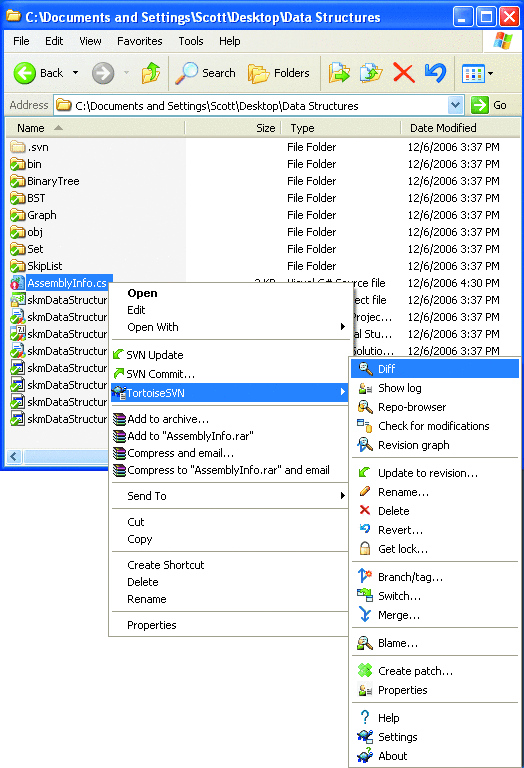This screenshot has height=768, width=524.
Task: Click the Back button
Action: click(39, 73)
